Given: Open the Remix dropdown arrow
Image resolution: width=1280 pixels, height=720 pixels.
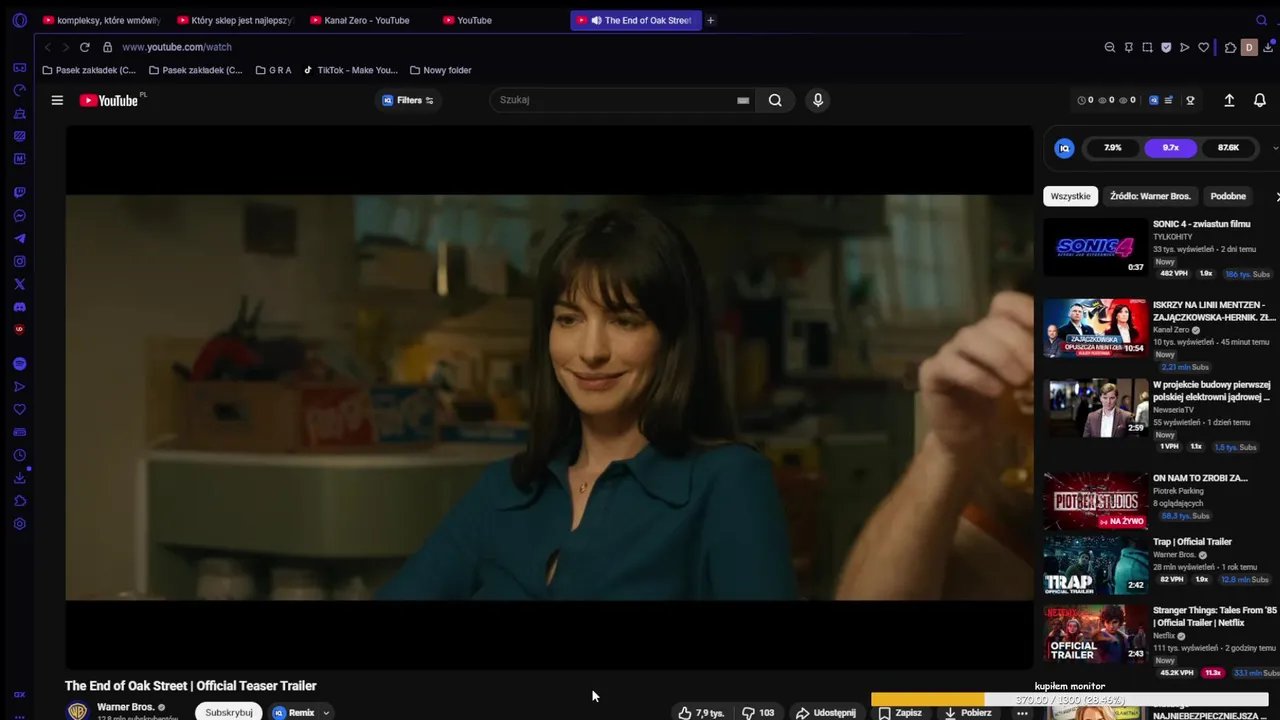Looking at the screenshot, I should tap(326, 713).
